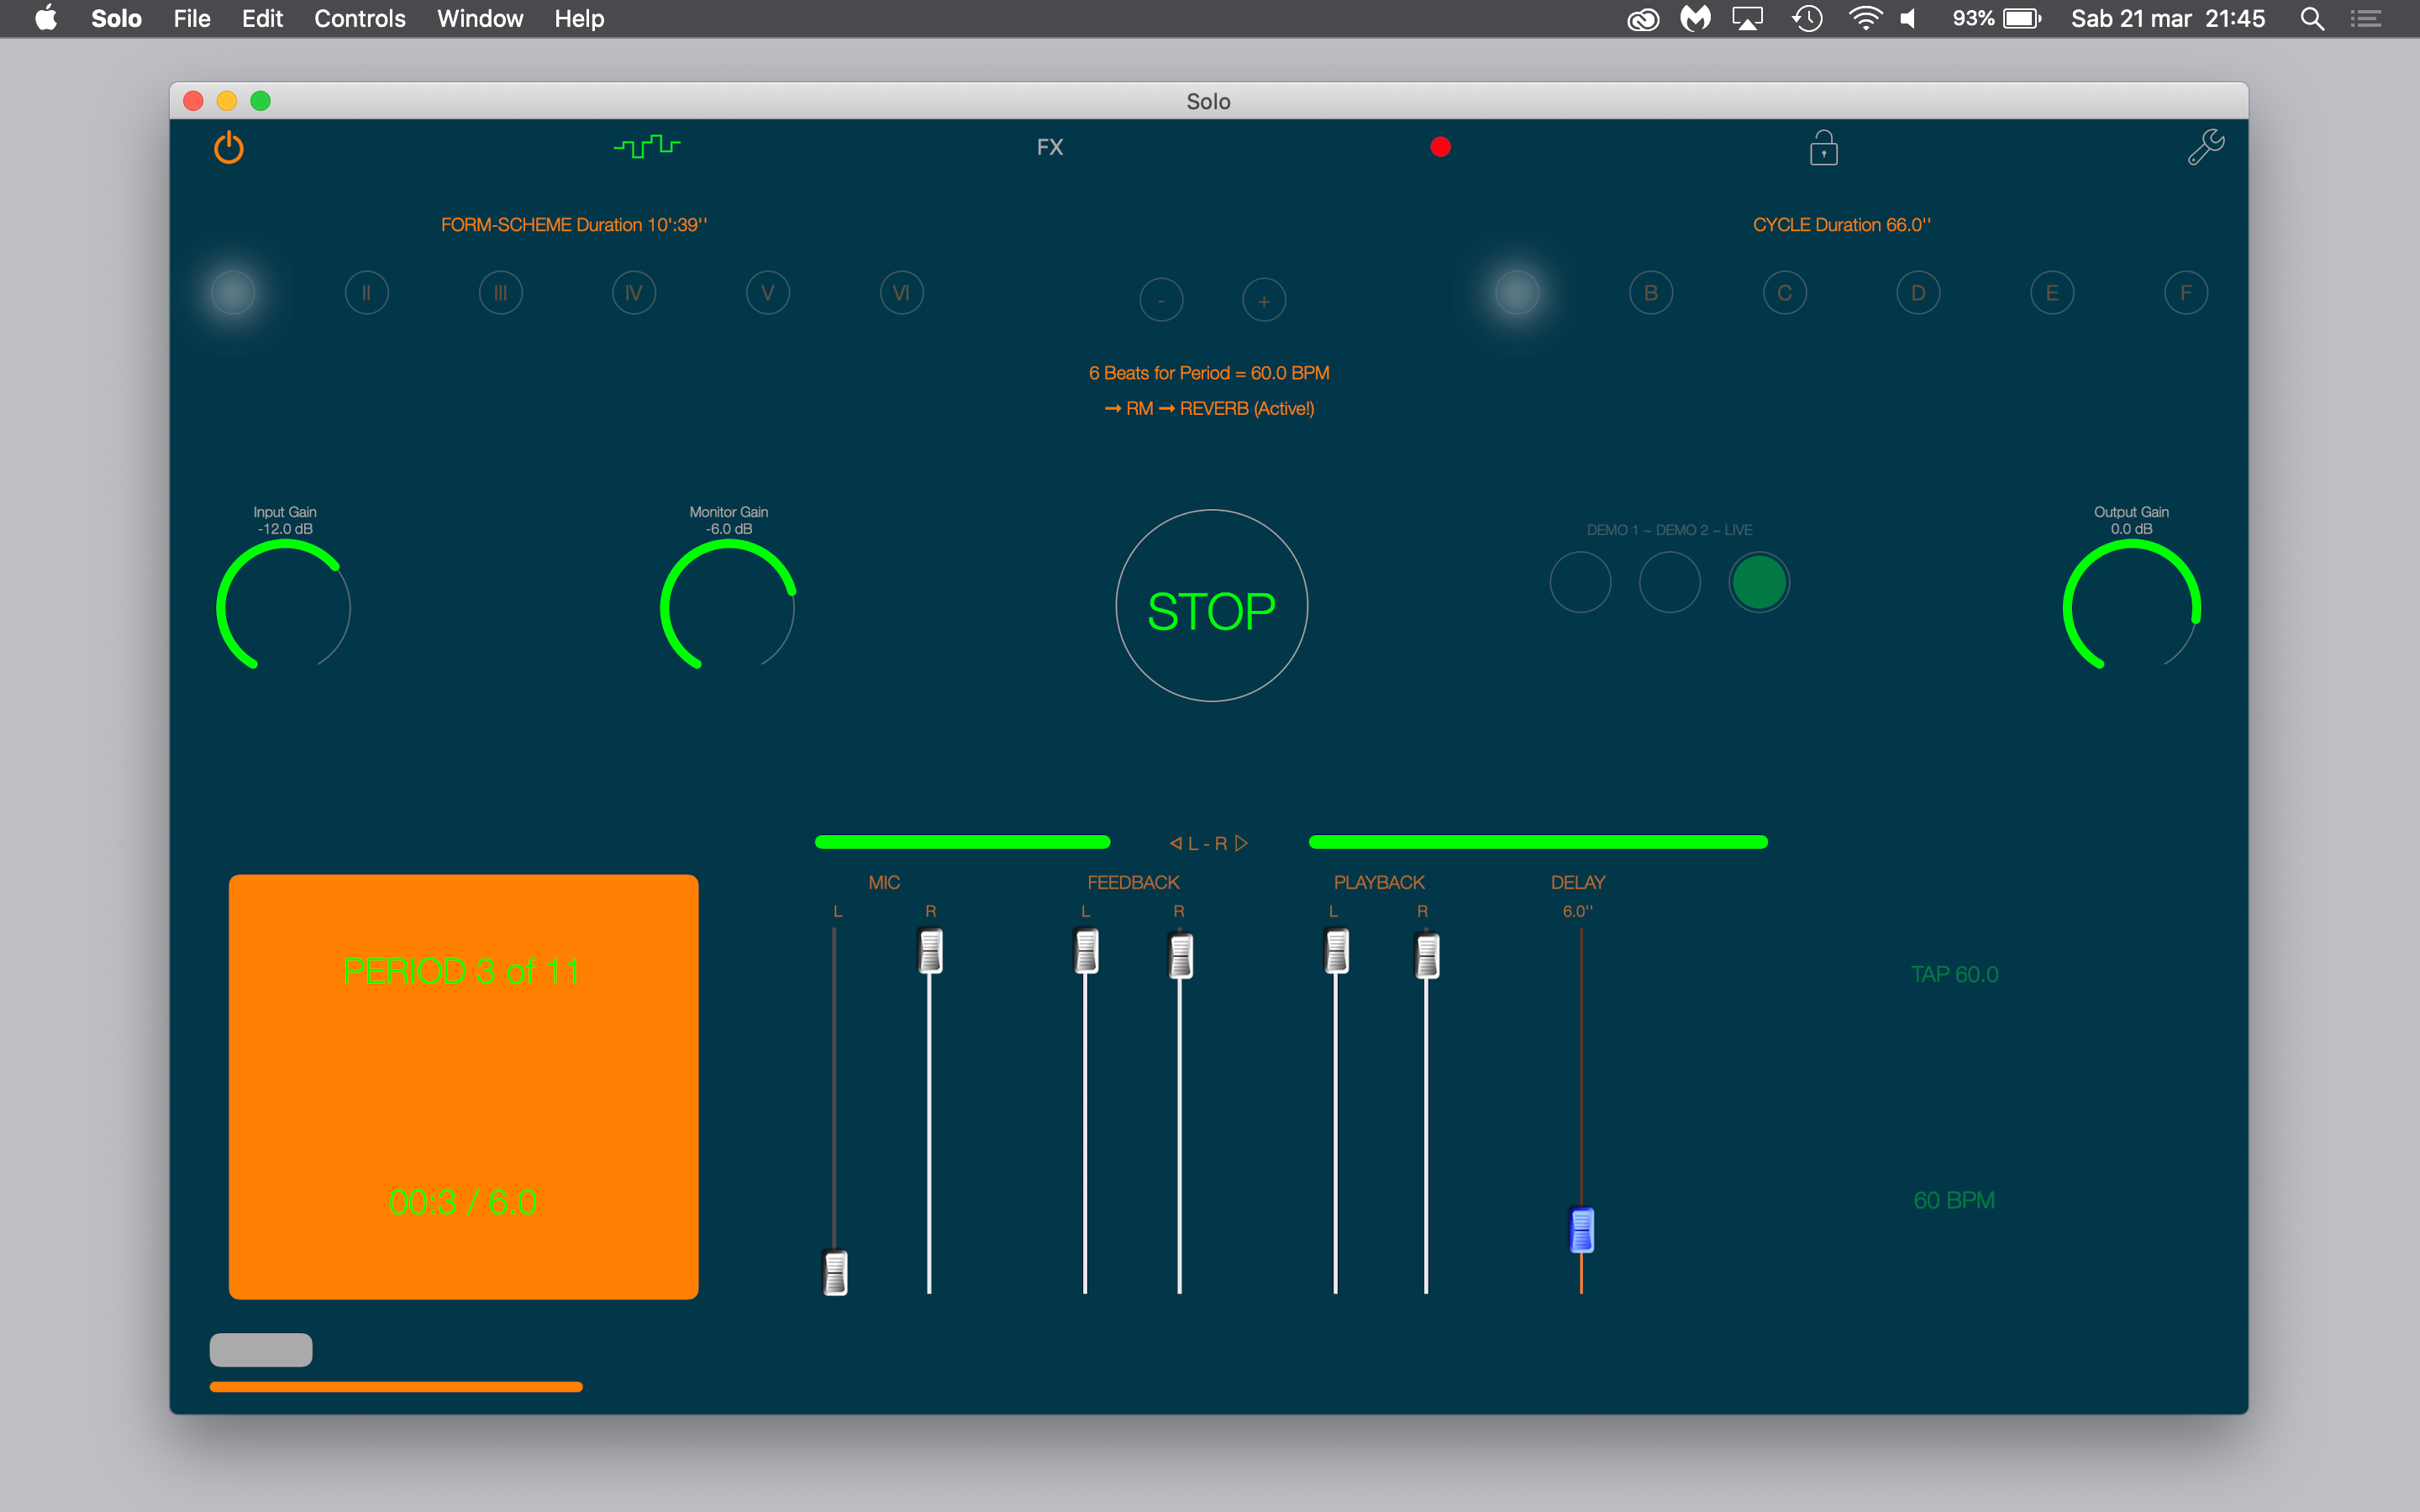Open Notification Center list icon
This screenshot has height=1512, width=2420.
click(x=2365, y=18)
